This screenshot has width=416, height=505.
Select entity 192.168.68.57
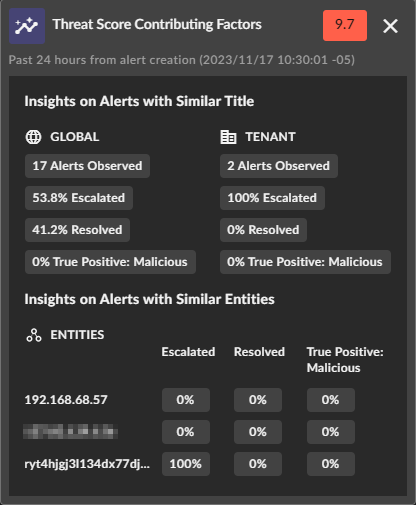click(x=66, y=400)
